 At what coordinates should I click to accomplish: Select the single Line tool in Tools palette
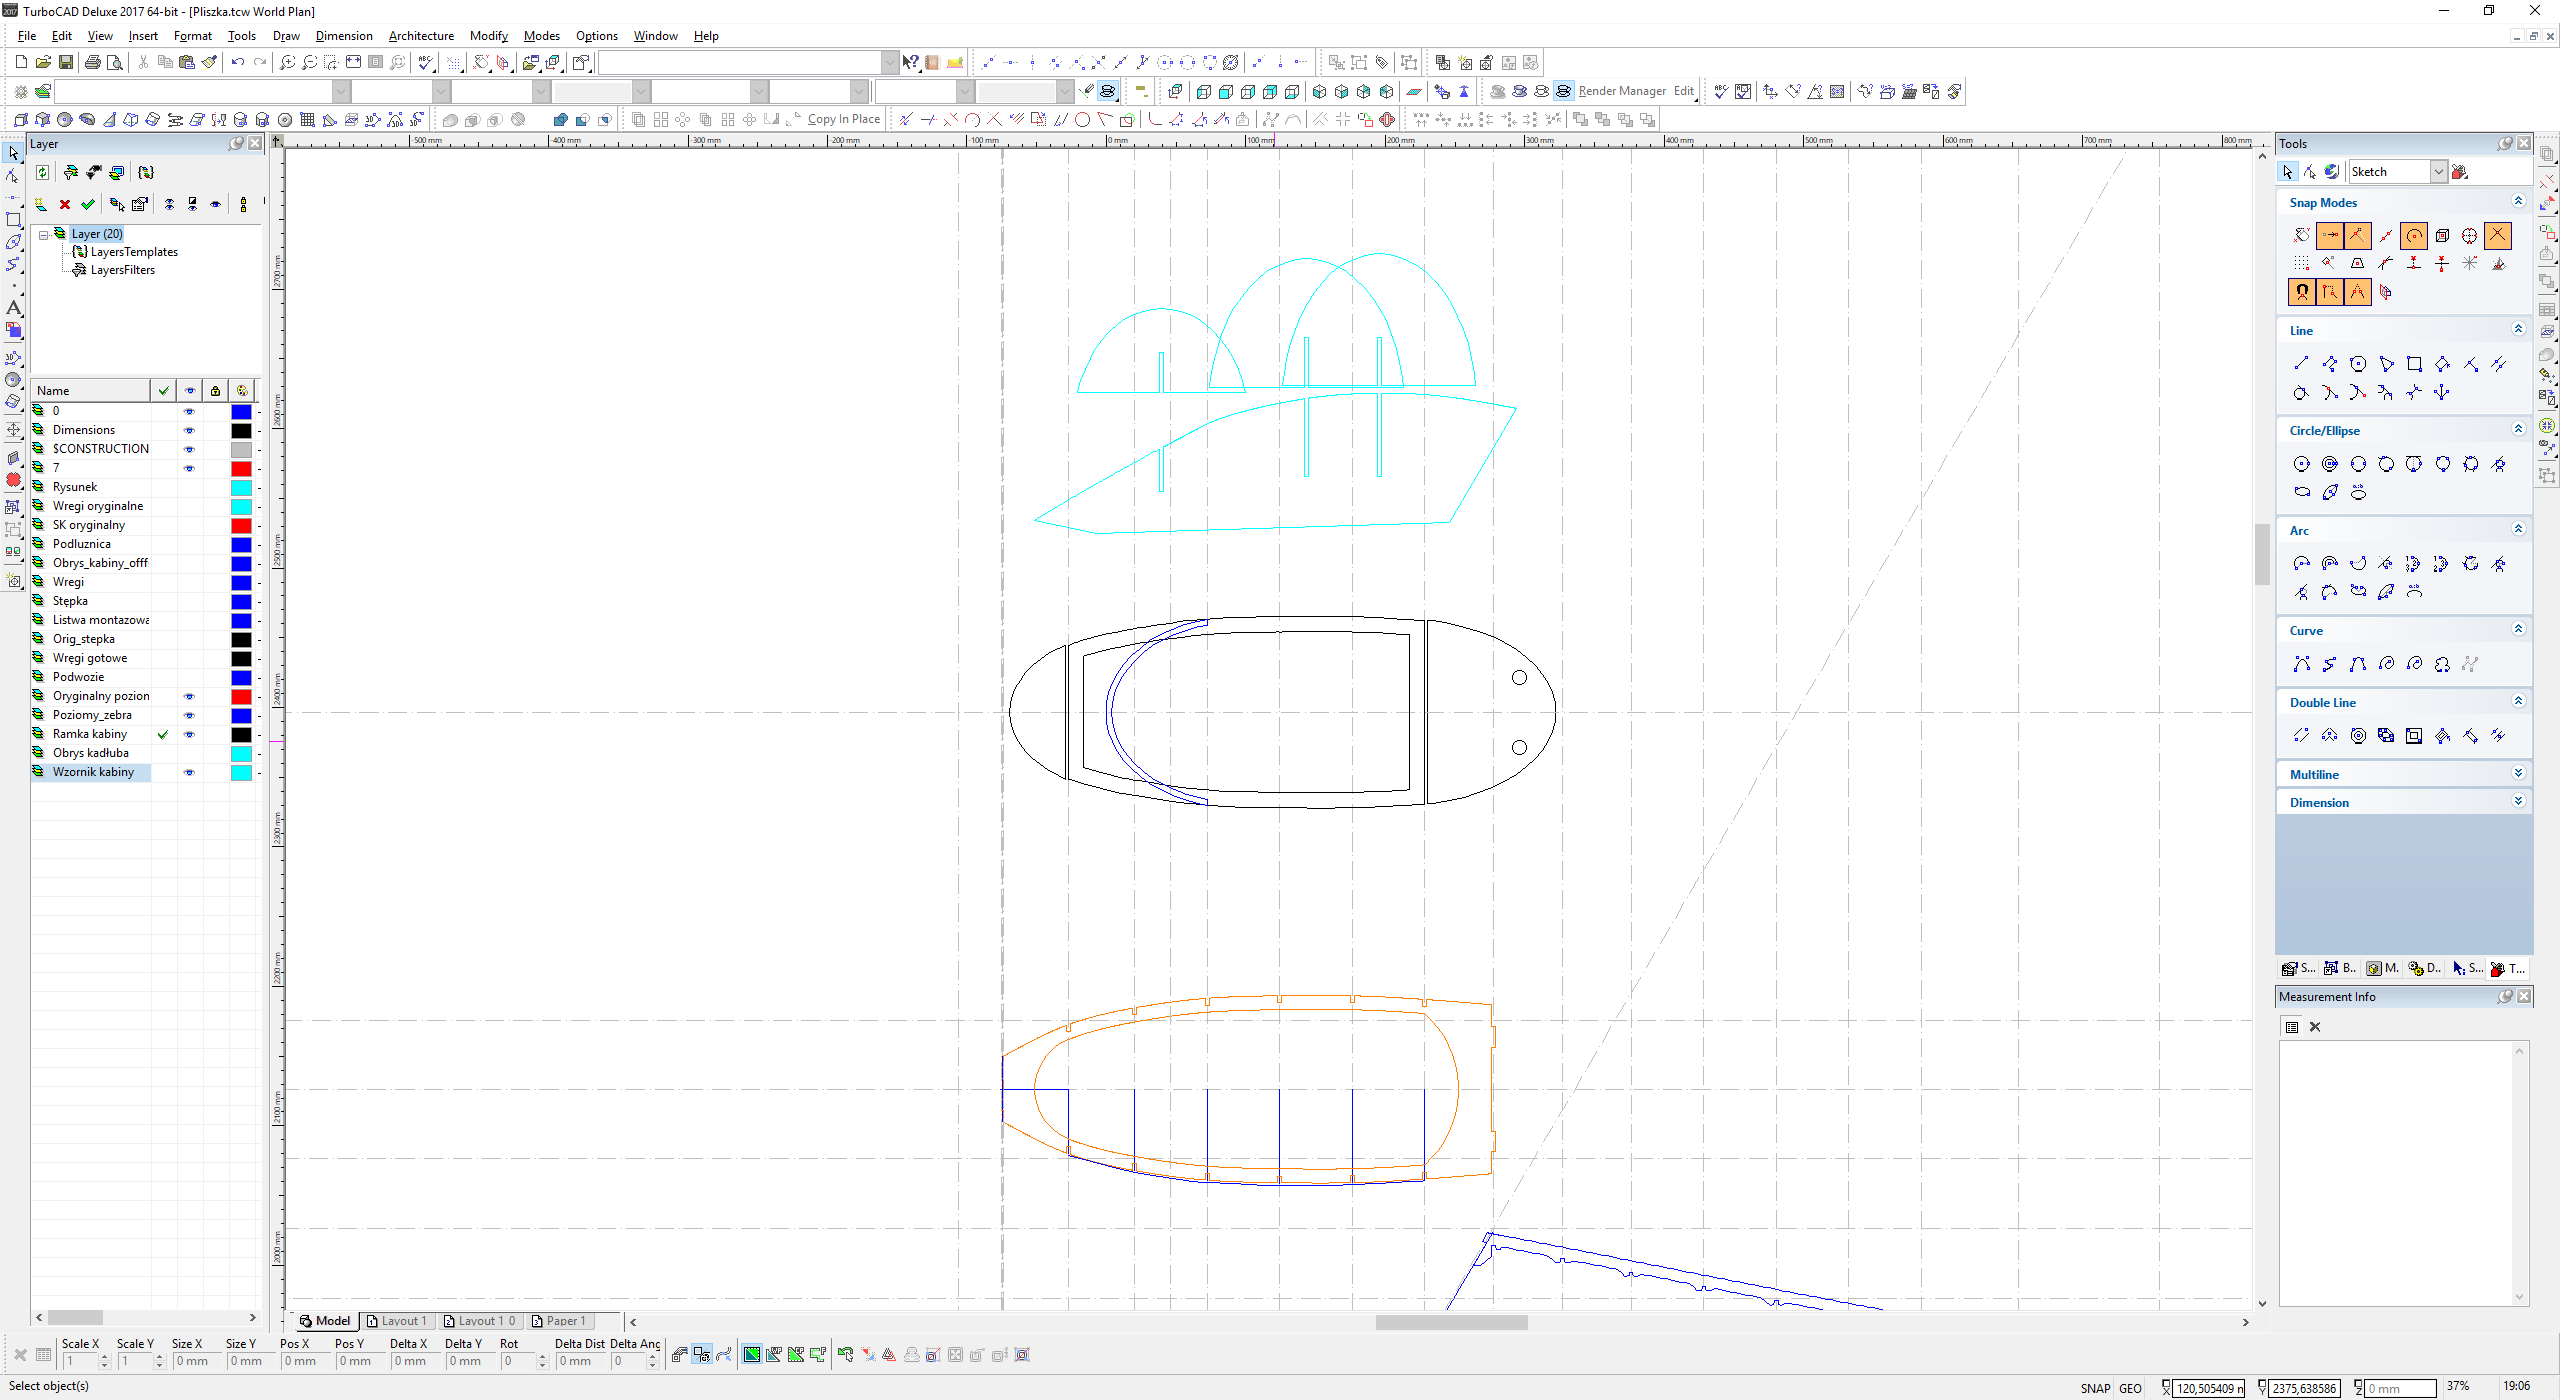pyautogui.click(x=2302, y=364)
